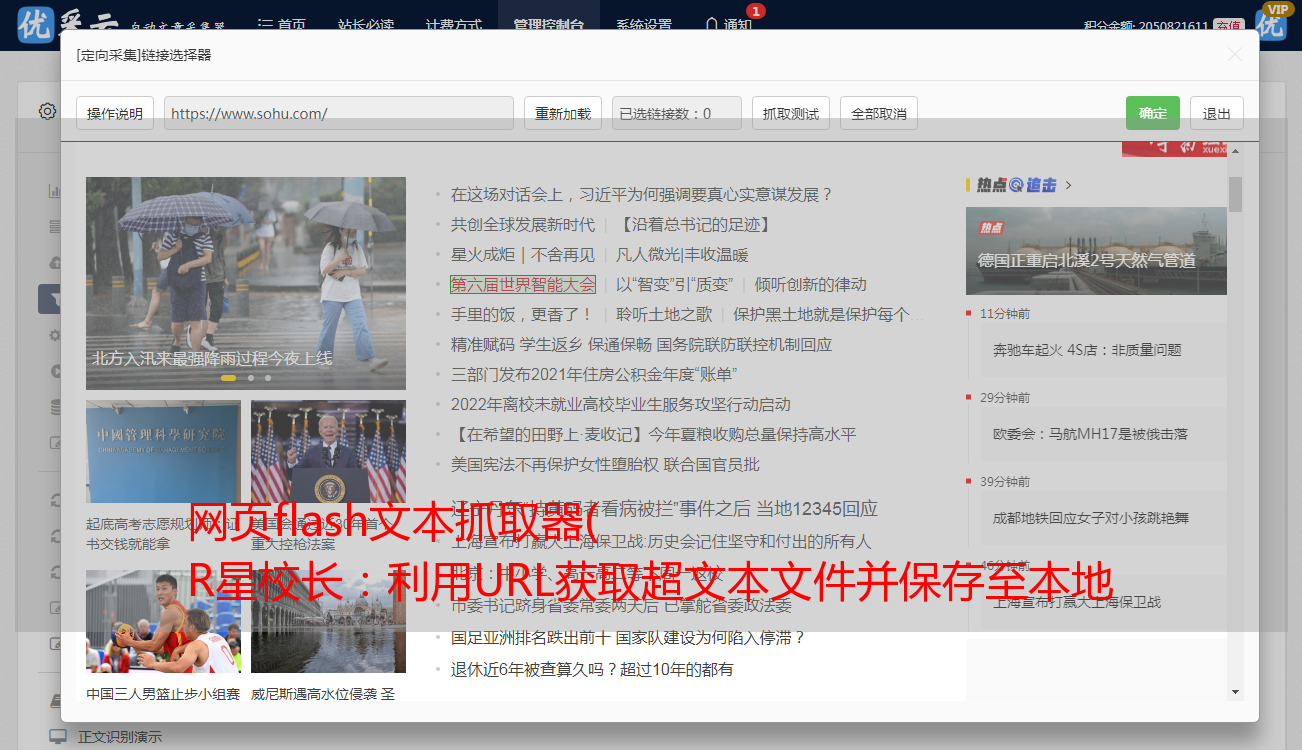Expand 热点追击 with its chevron arrow
Screen dimensions: 1302x750
[1069, 185]
